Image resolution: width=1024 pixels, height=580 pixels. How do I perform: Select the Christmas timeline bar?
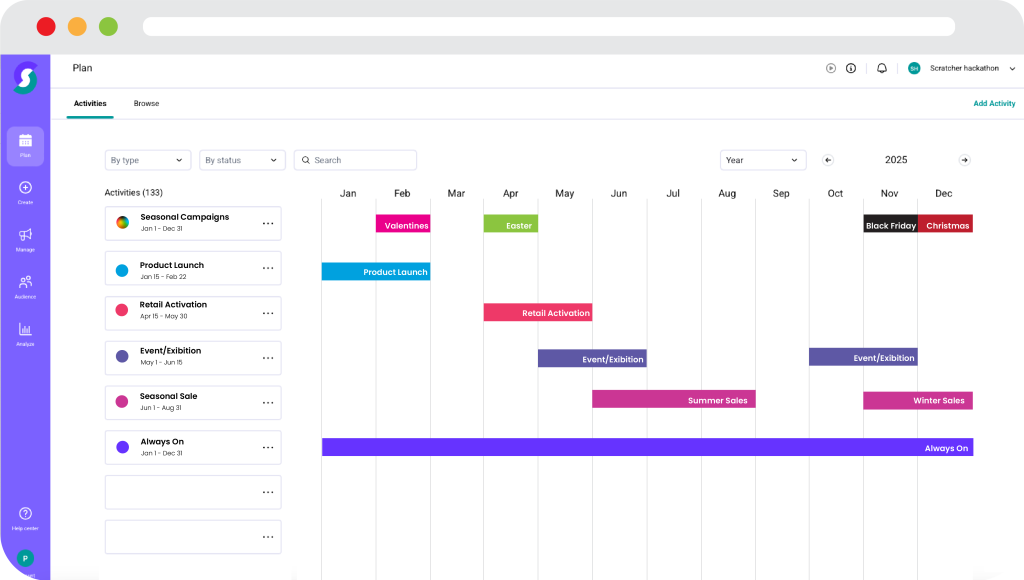click(946, 223)
